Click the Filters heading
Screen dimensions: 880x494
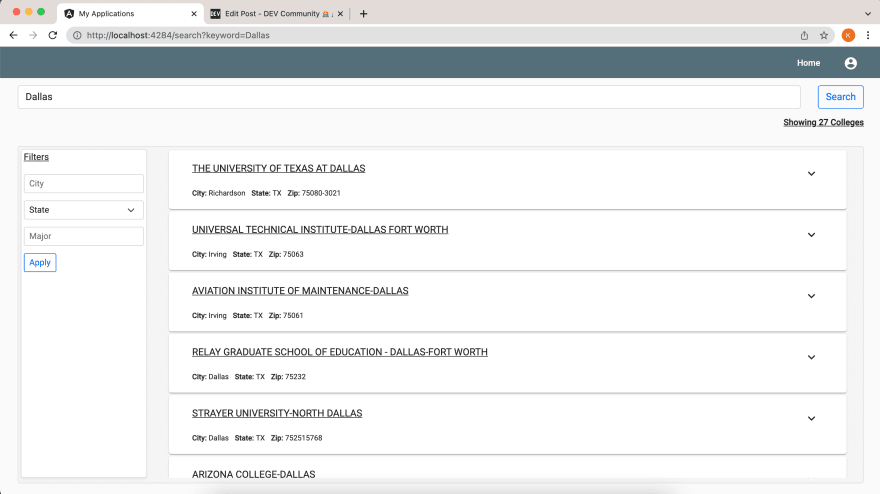(36, 157)
